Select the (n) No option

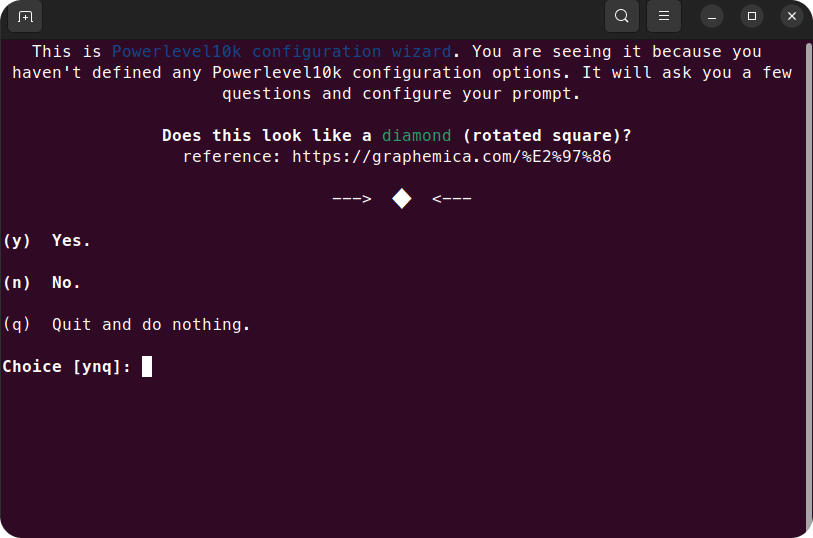tap(42, 283)
